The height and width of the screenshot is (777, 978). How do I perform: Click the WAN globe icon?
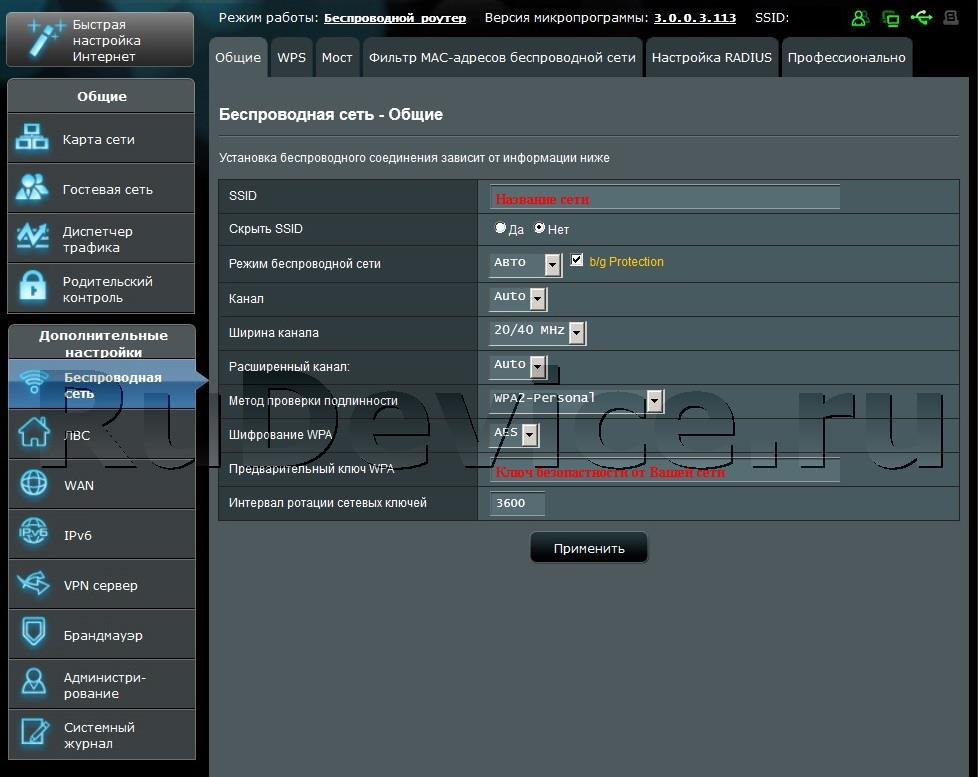34,483
